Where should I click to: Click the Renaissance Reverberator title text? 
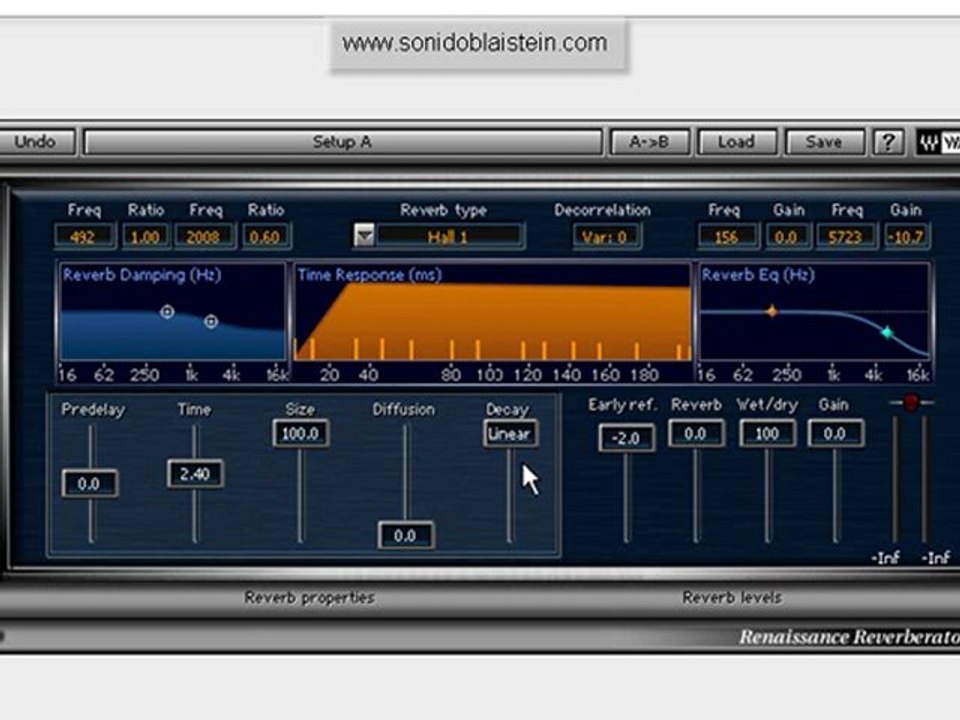click(x=850, y=637)
